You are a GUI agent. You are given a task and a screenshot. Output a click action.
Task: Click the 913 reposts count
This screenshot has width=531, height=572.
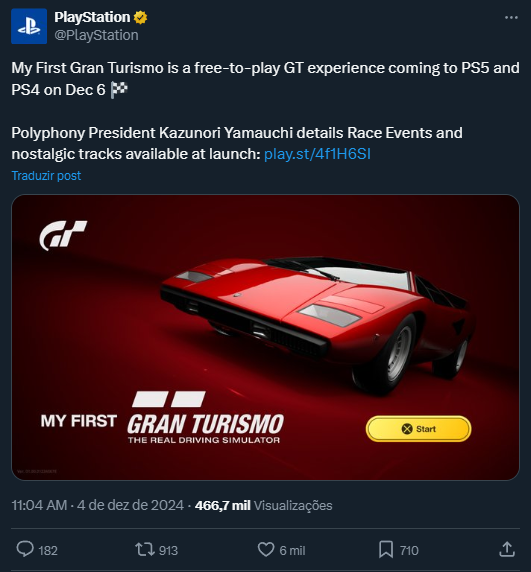168,550
